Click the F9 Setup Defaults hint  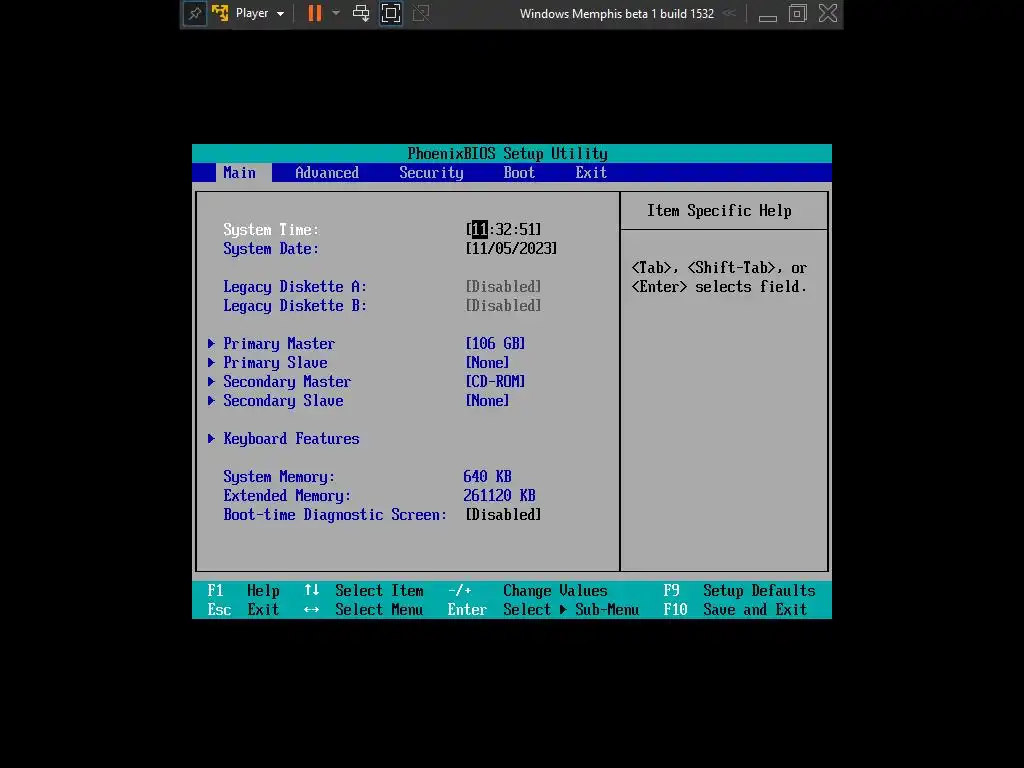point(739,591)
